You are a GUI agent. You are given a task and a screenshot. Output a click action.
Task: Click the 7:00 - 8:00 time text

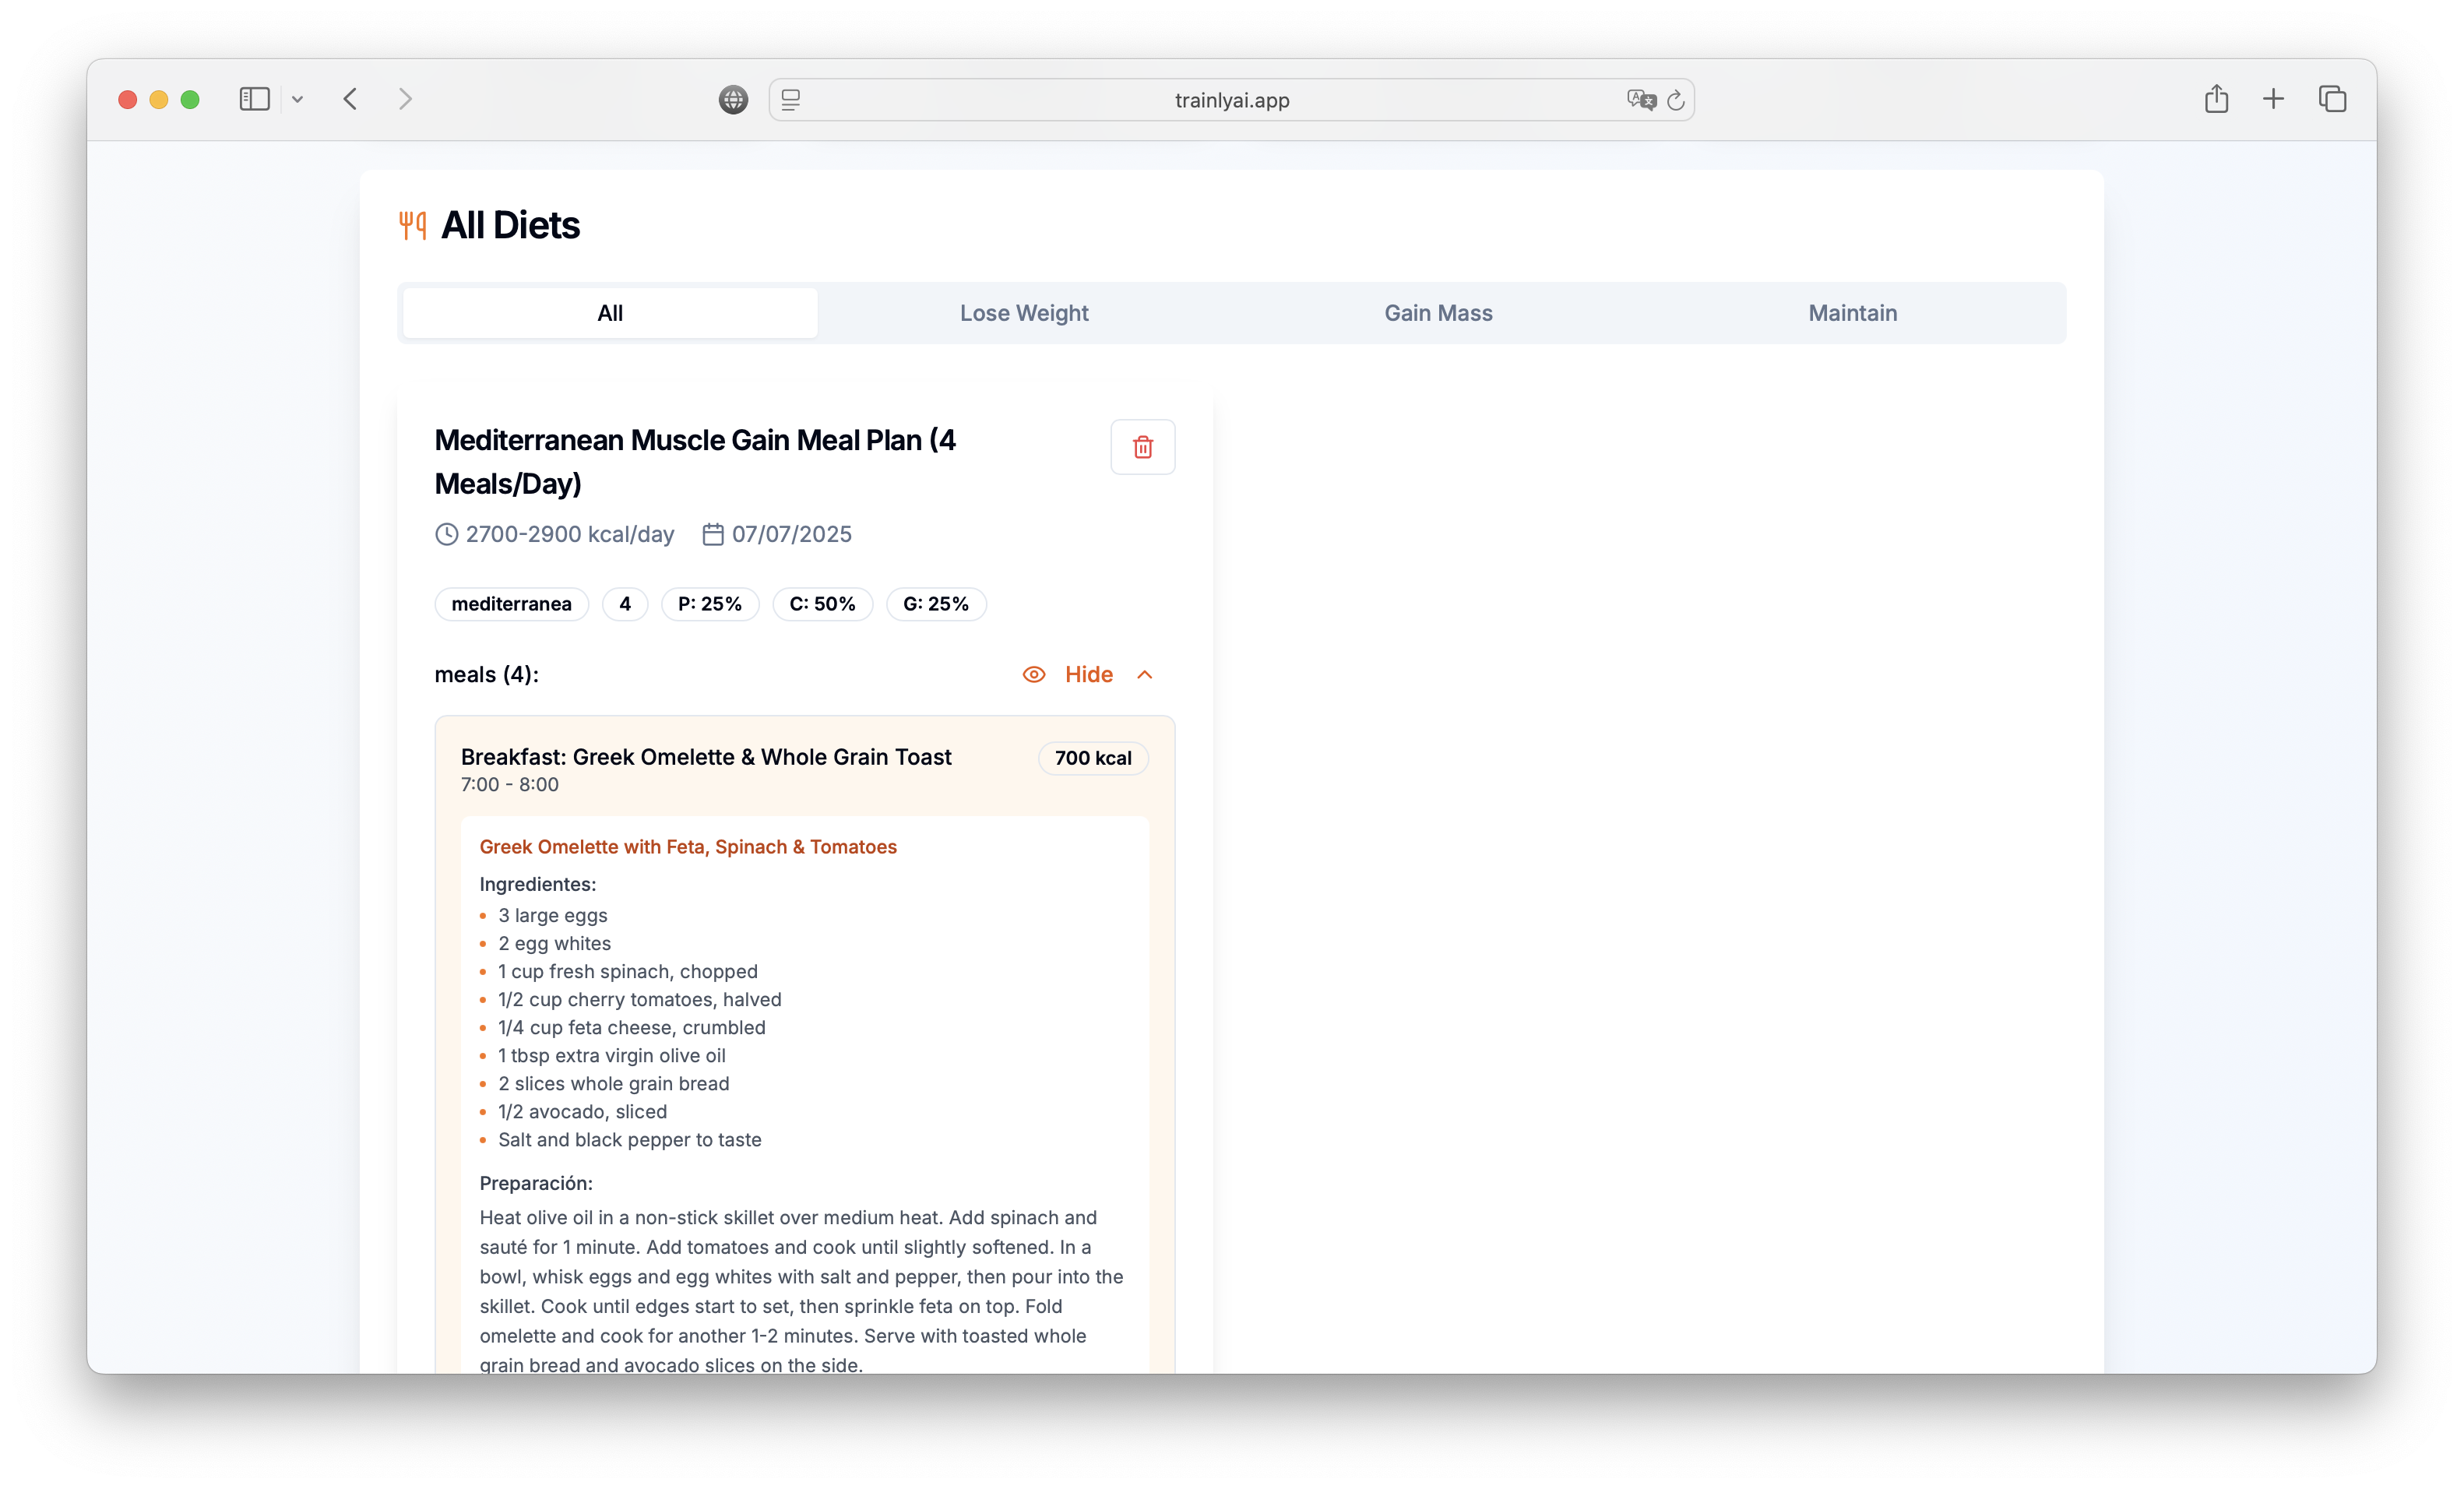pos(510,785)
